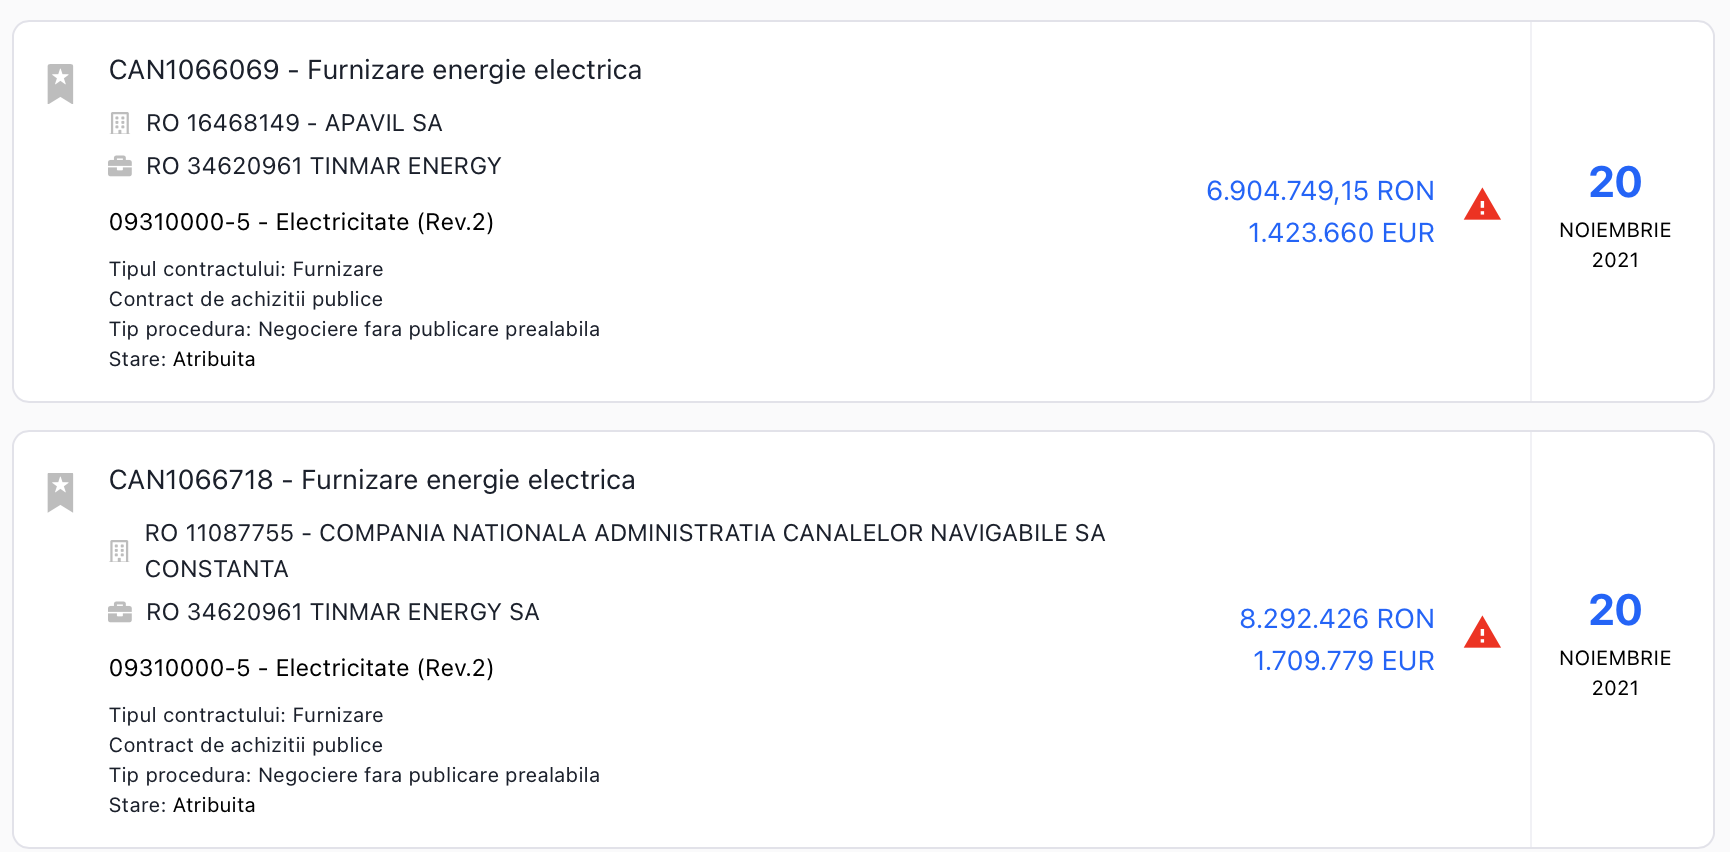The width and height of the screenshot is (1730, 852).
Task: Open supplier RO 34620961 TINMAR ENERGY
Action: click(323, 166)
